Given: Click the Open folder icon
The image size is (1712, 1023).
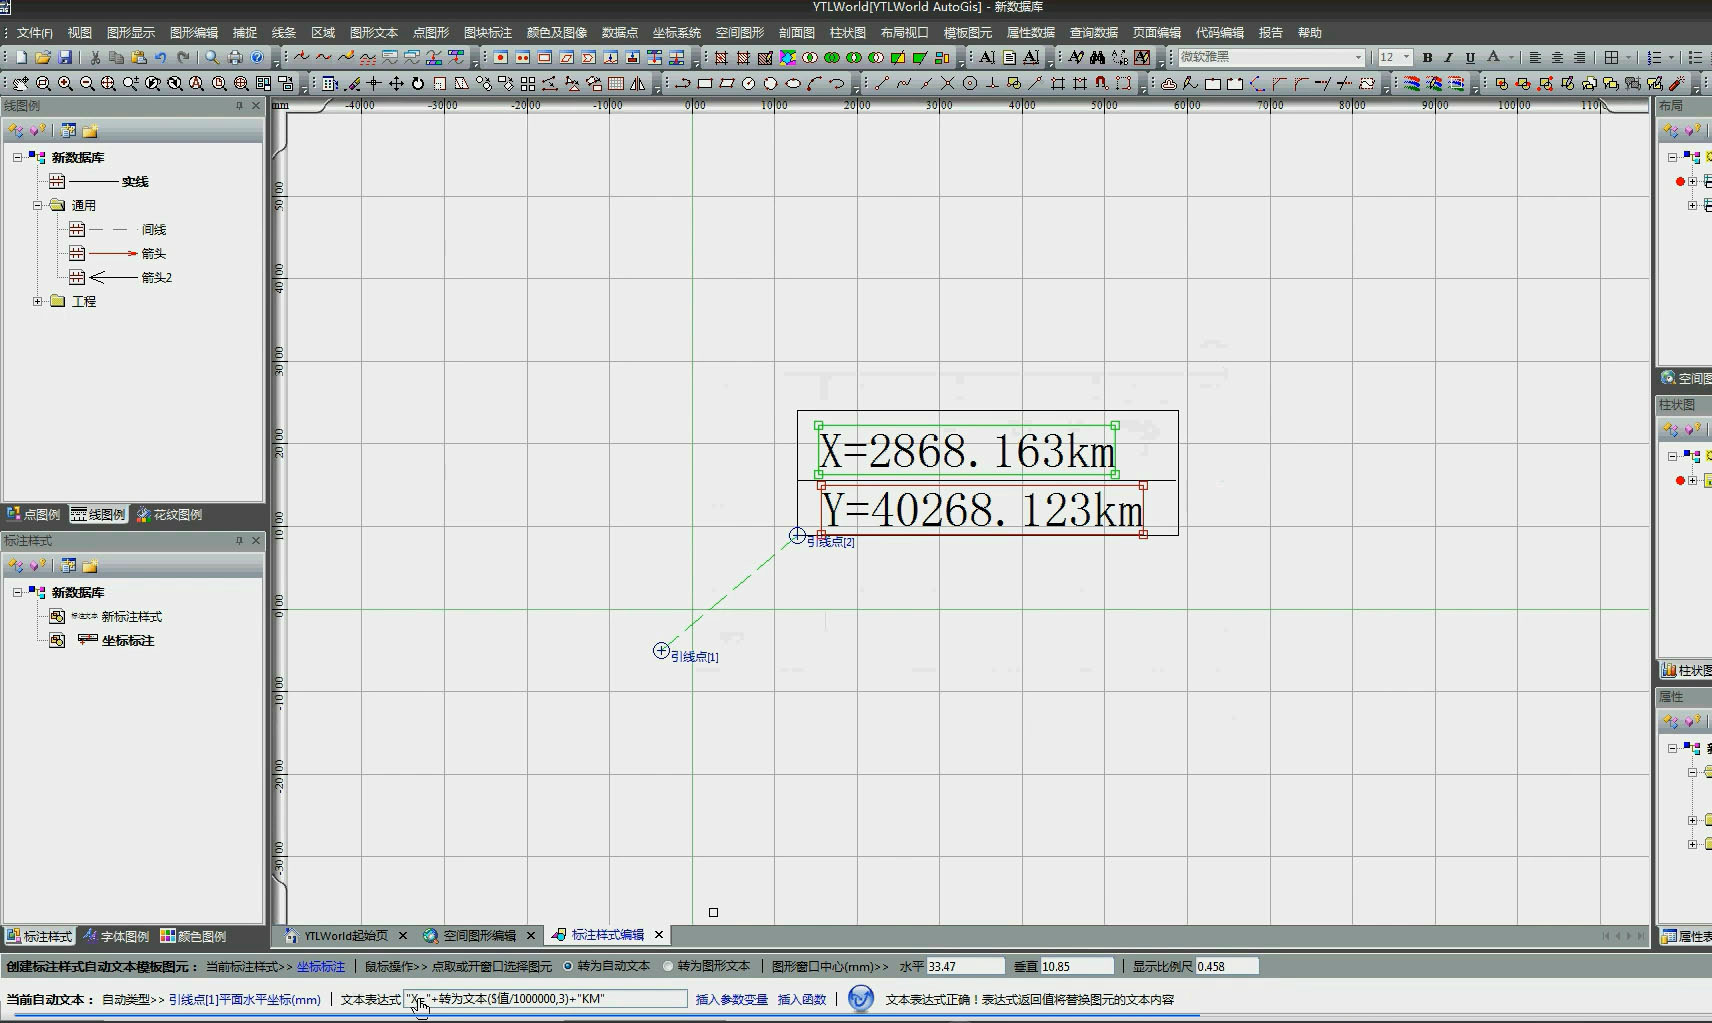Looking at the screenshot, I should click(x=43, y=58).
